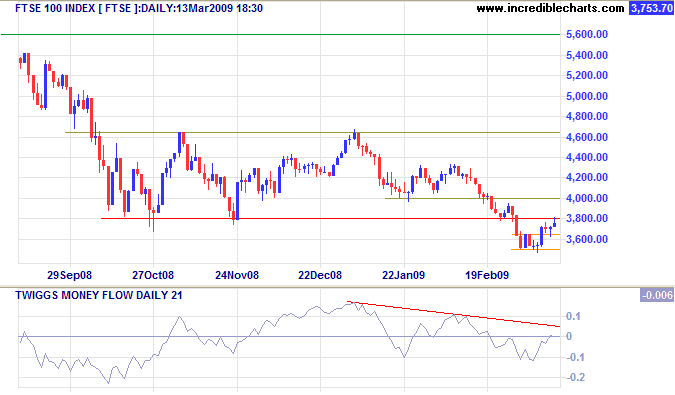This screenshot has width=675, height=395.
Task: Select the olive 4,000 level line
Action: pyautogui.click(x=472, y=198)
